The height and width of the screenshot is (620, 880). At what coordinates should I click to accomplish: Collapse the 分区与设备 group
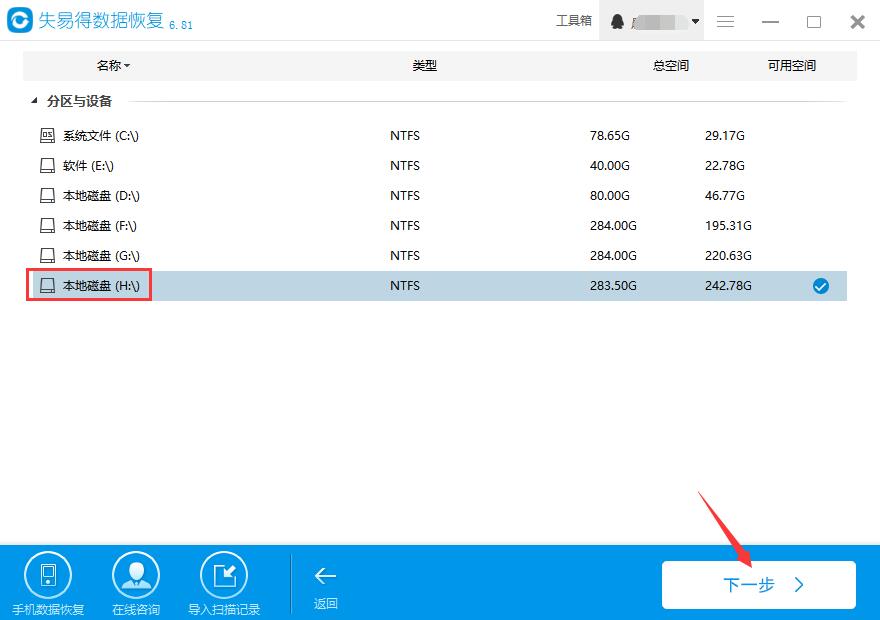(x=34, y=101)
